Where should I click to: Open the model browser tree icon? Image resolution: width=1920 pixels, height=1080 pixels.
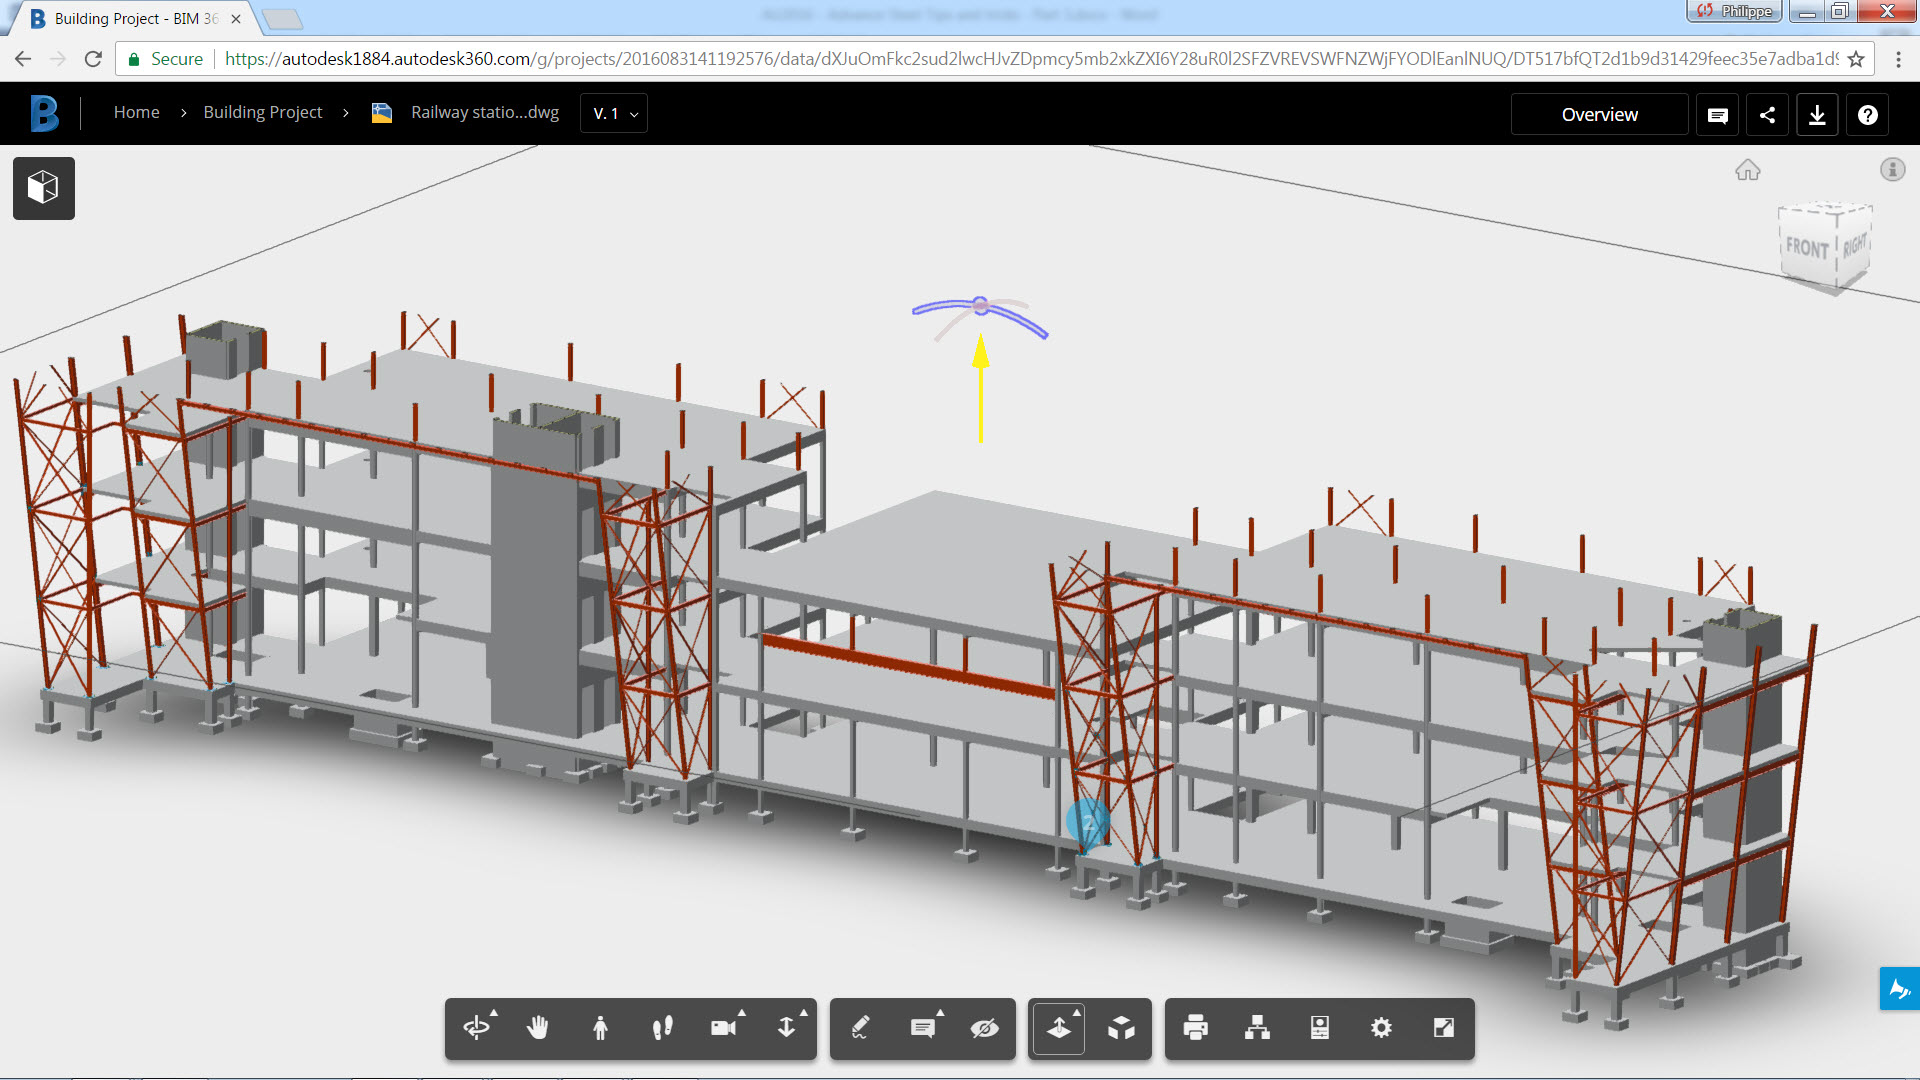[1257, 1028]
